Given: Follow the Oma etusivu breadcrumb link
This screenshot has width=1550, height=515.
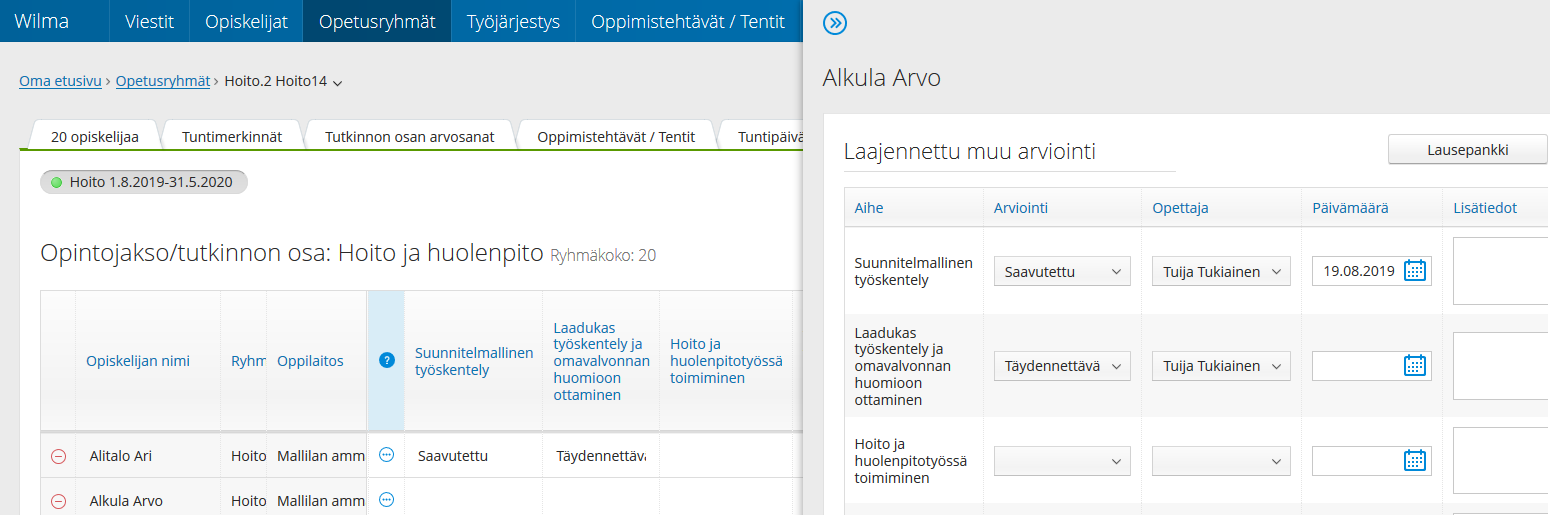Looking at the screenshot, I should [60, 82].
